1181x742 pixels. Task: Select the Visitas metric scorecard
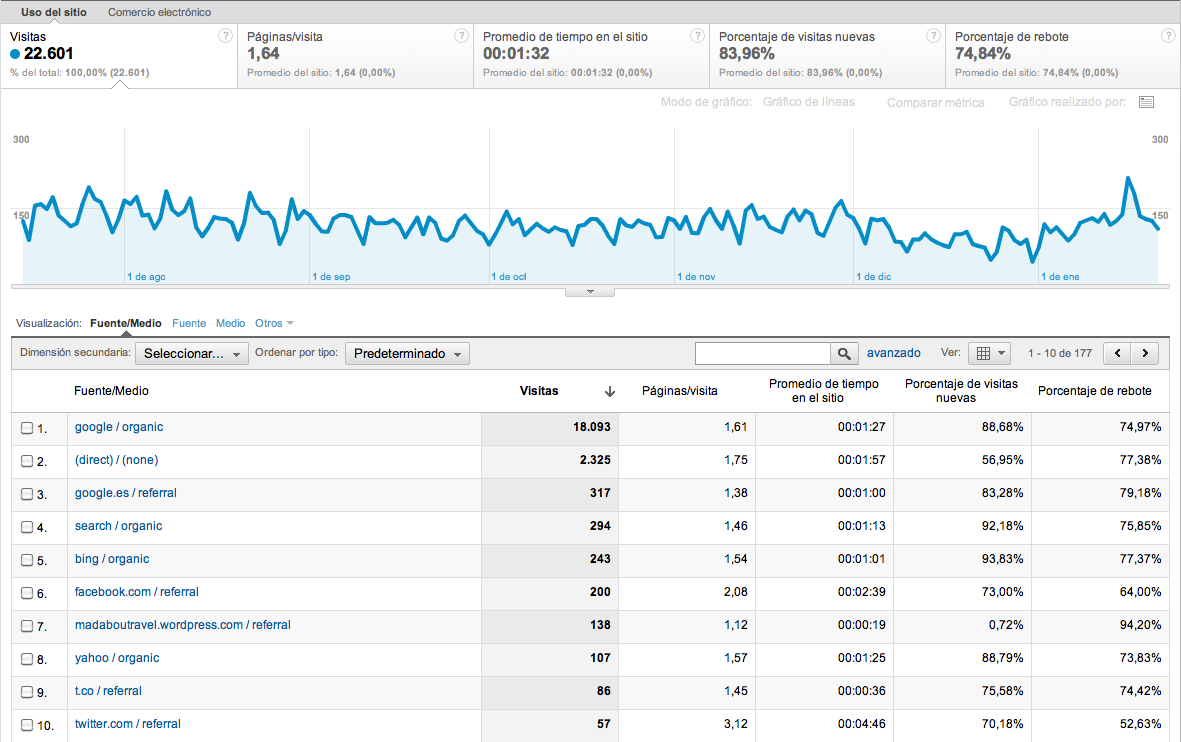pos(119,56)
